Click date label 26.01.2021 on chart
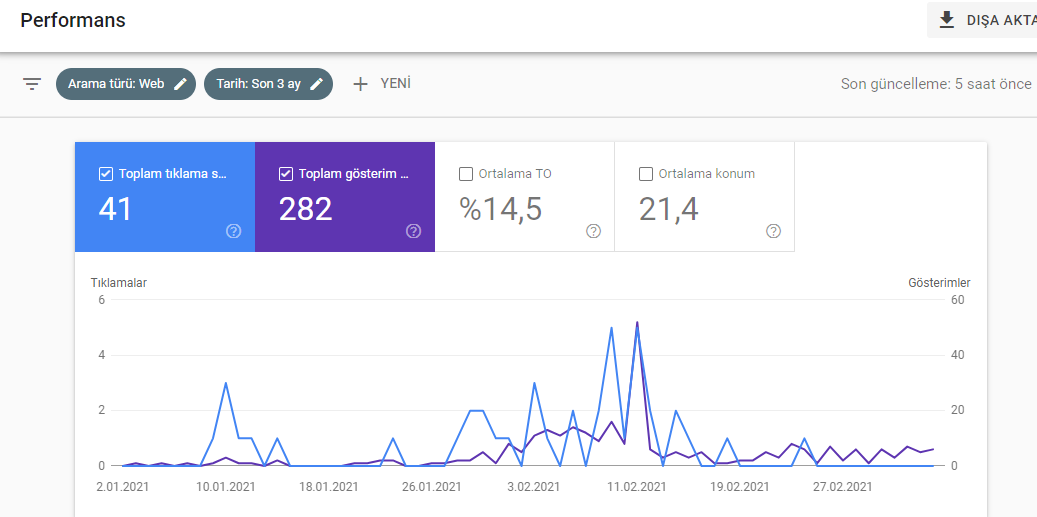Screen dimensions: 1037x517 pos(432,487)
